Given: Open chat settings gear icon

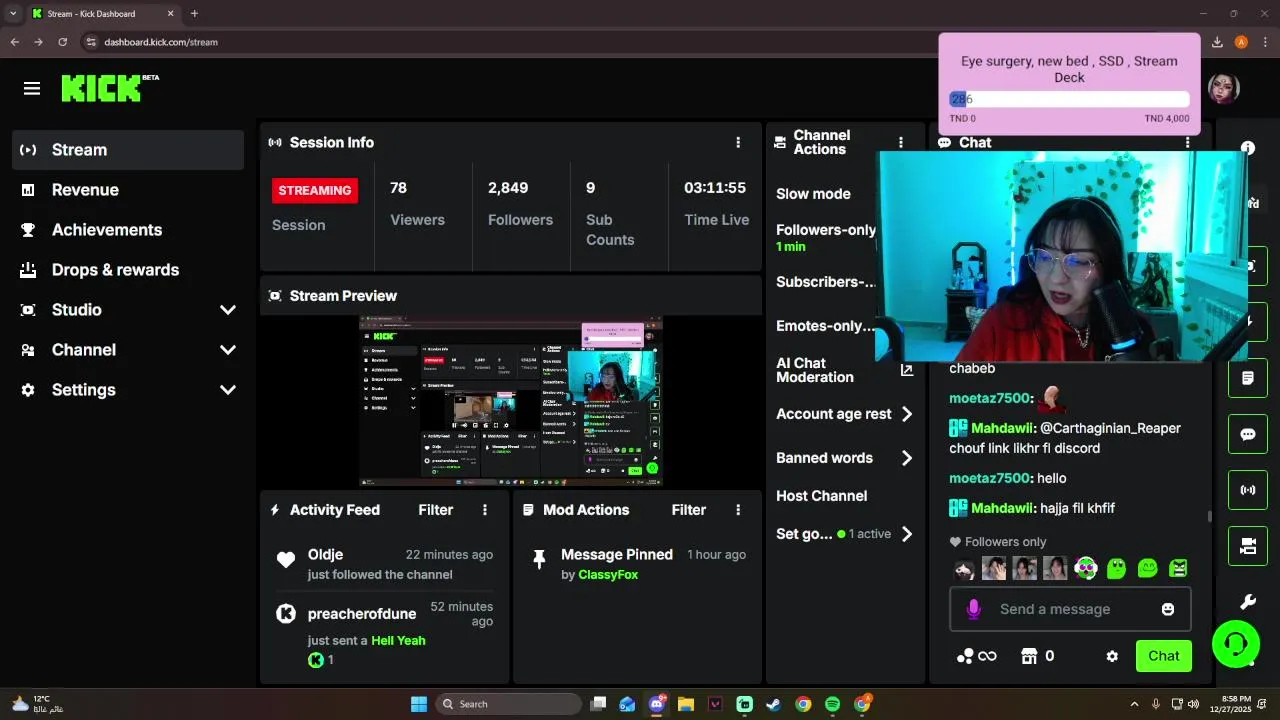Looking at the screenshot, I should tap(1112, 656).
